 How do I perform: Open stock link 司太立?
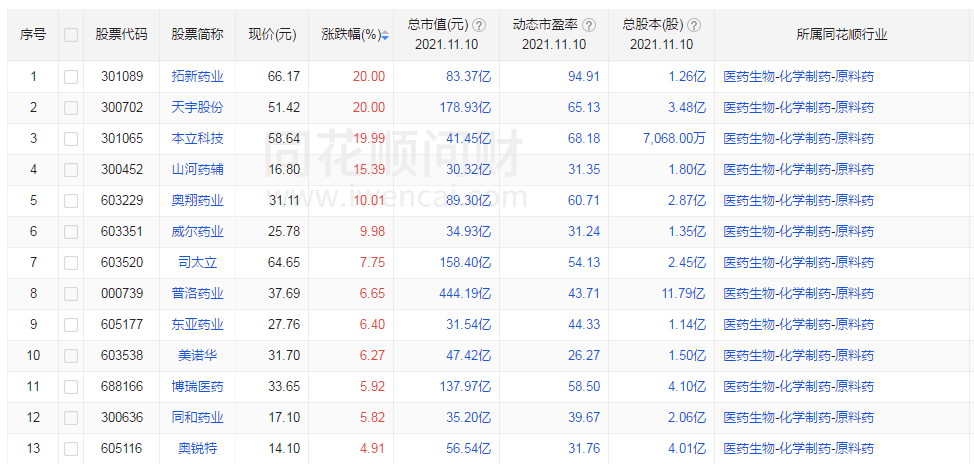pos(198,263)
